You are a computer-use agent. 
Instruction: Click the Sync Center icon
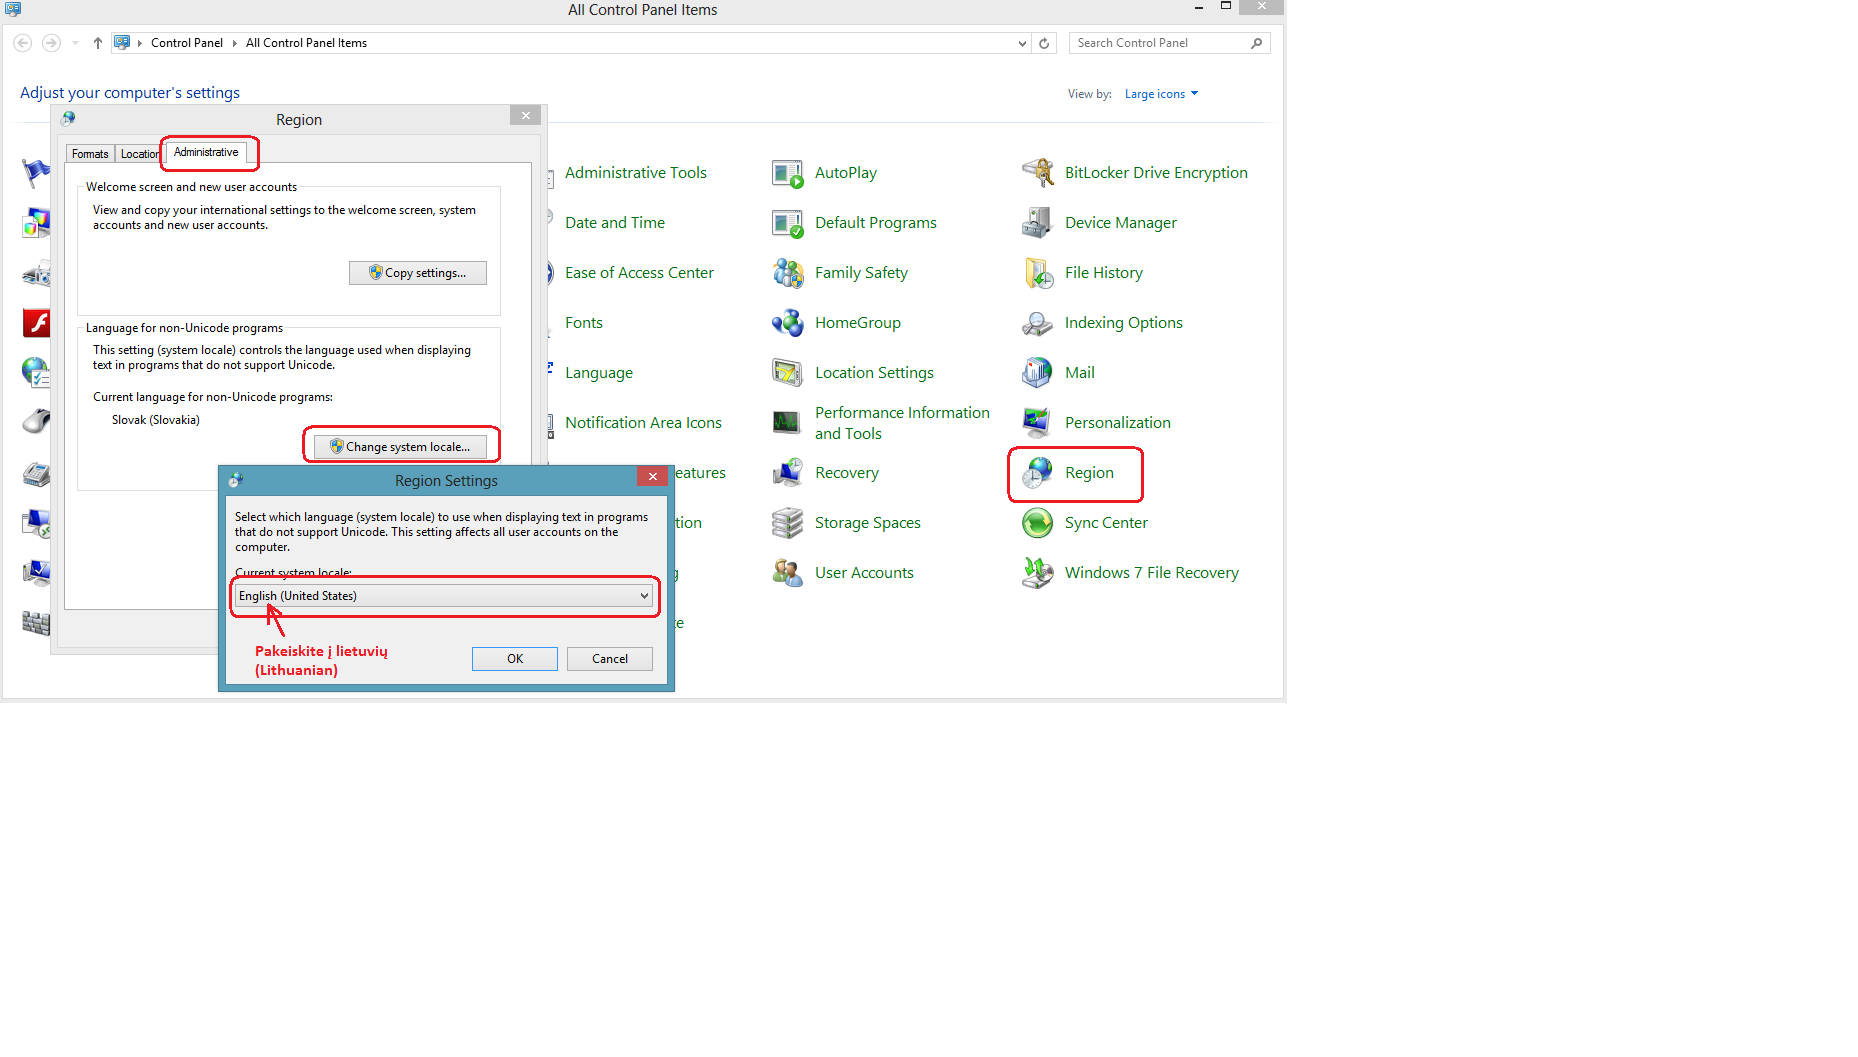pyautogui.click(x=1038, y=523)
